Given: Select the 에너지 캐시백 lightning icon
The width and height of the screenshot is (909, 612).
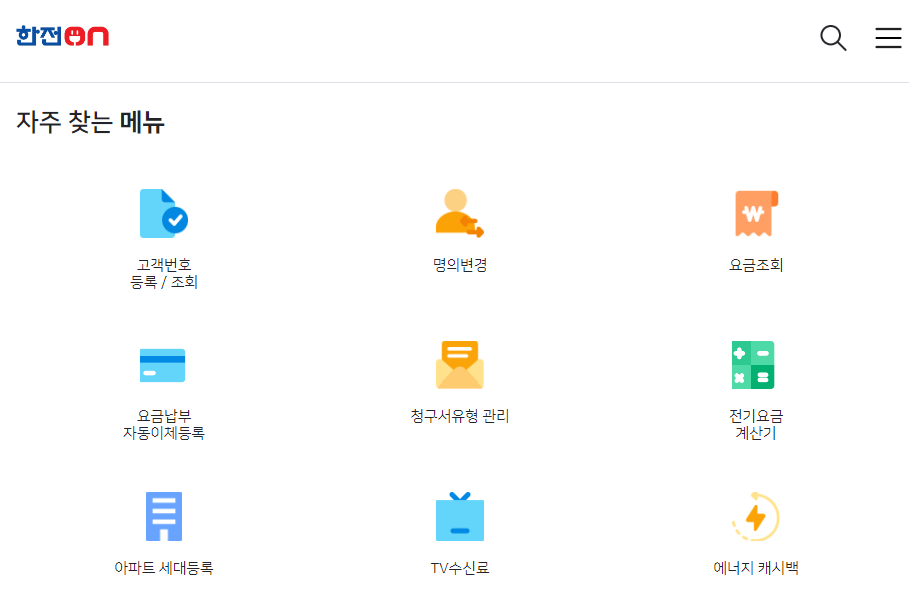Looking at the screenshot, I should (755, 516).
